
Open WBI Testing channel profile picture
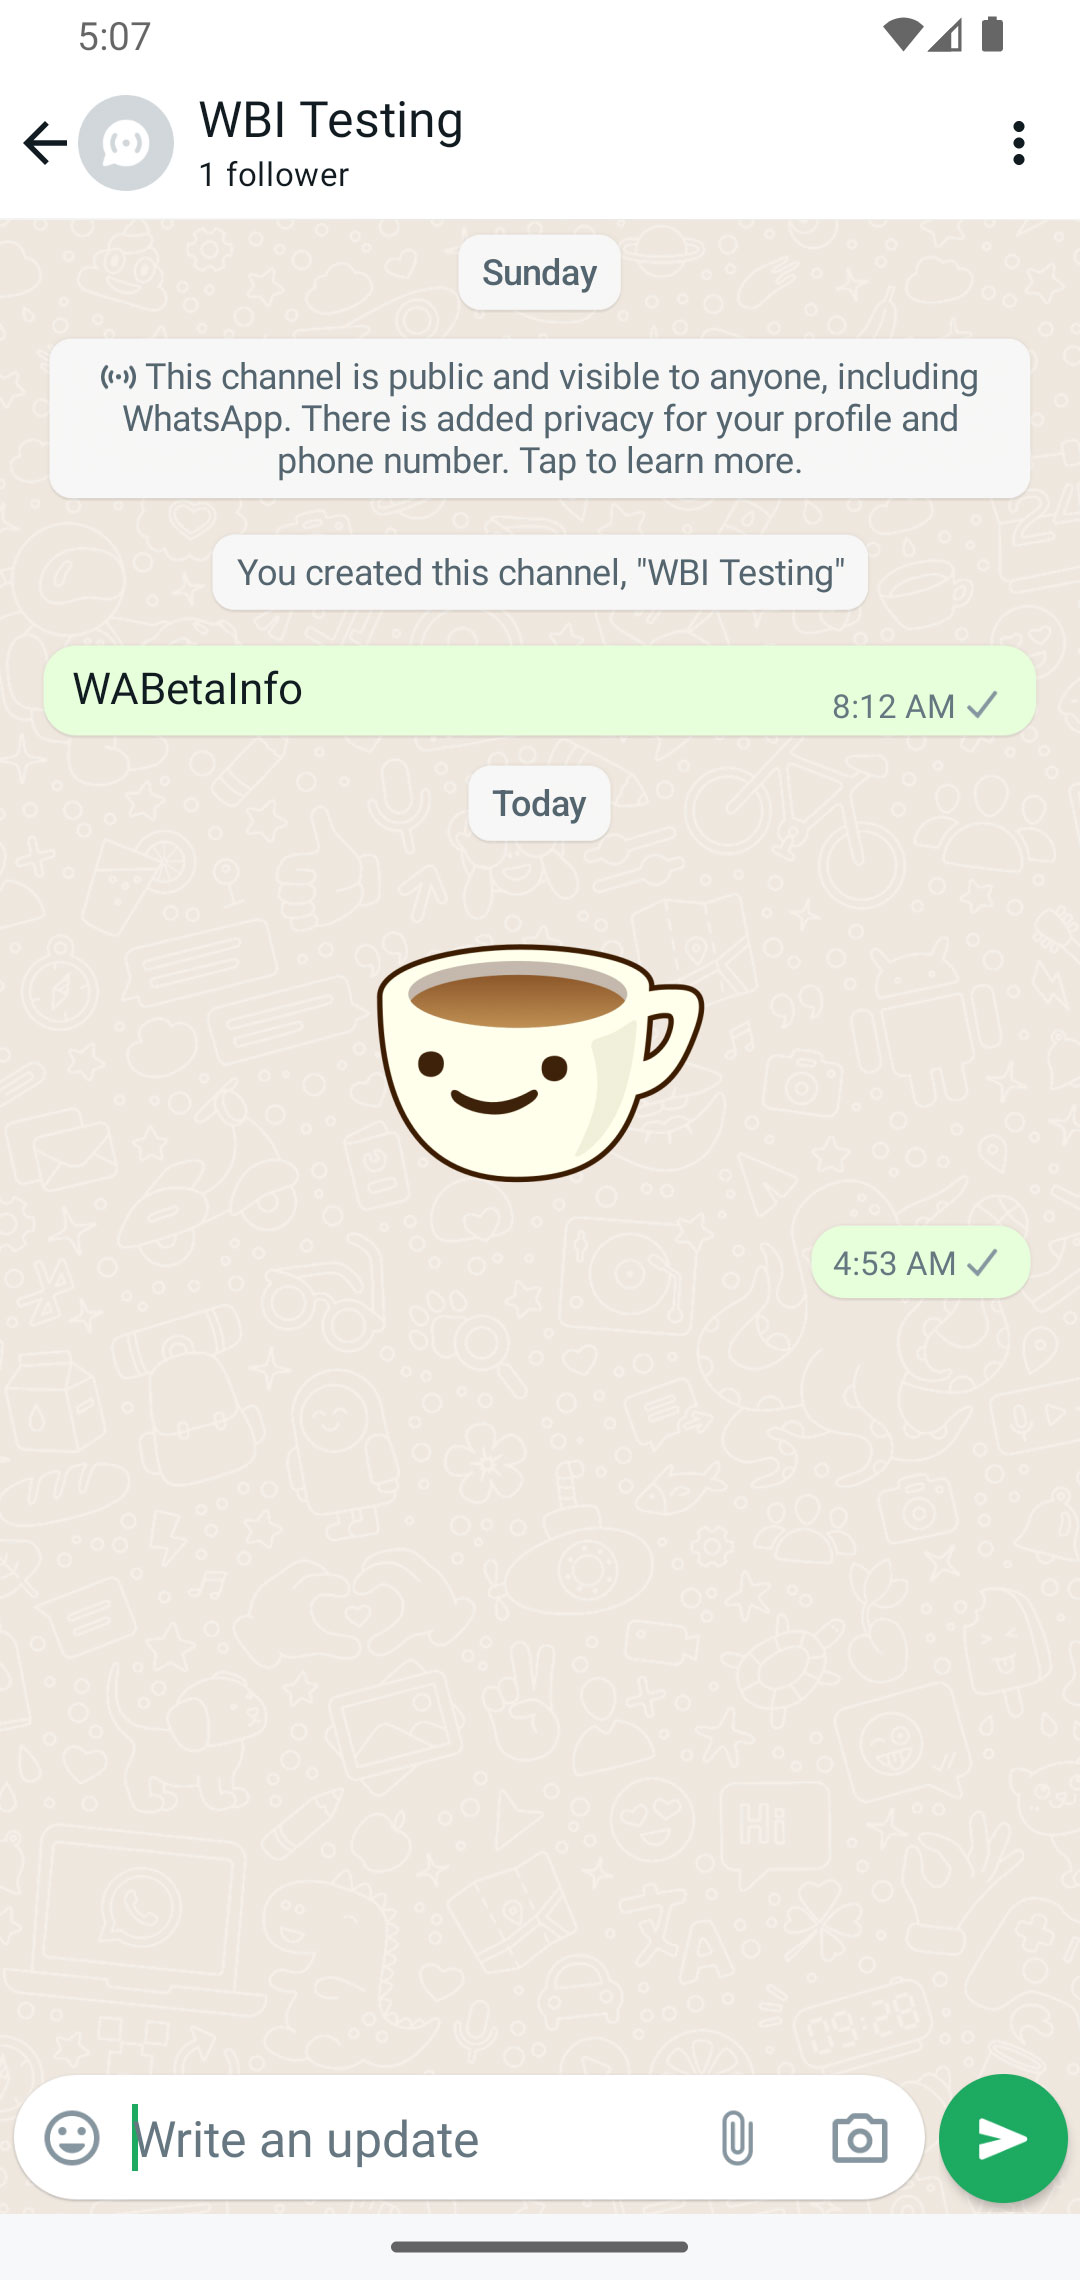(x=126, y=143)
